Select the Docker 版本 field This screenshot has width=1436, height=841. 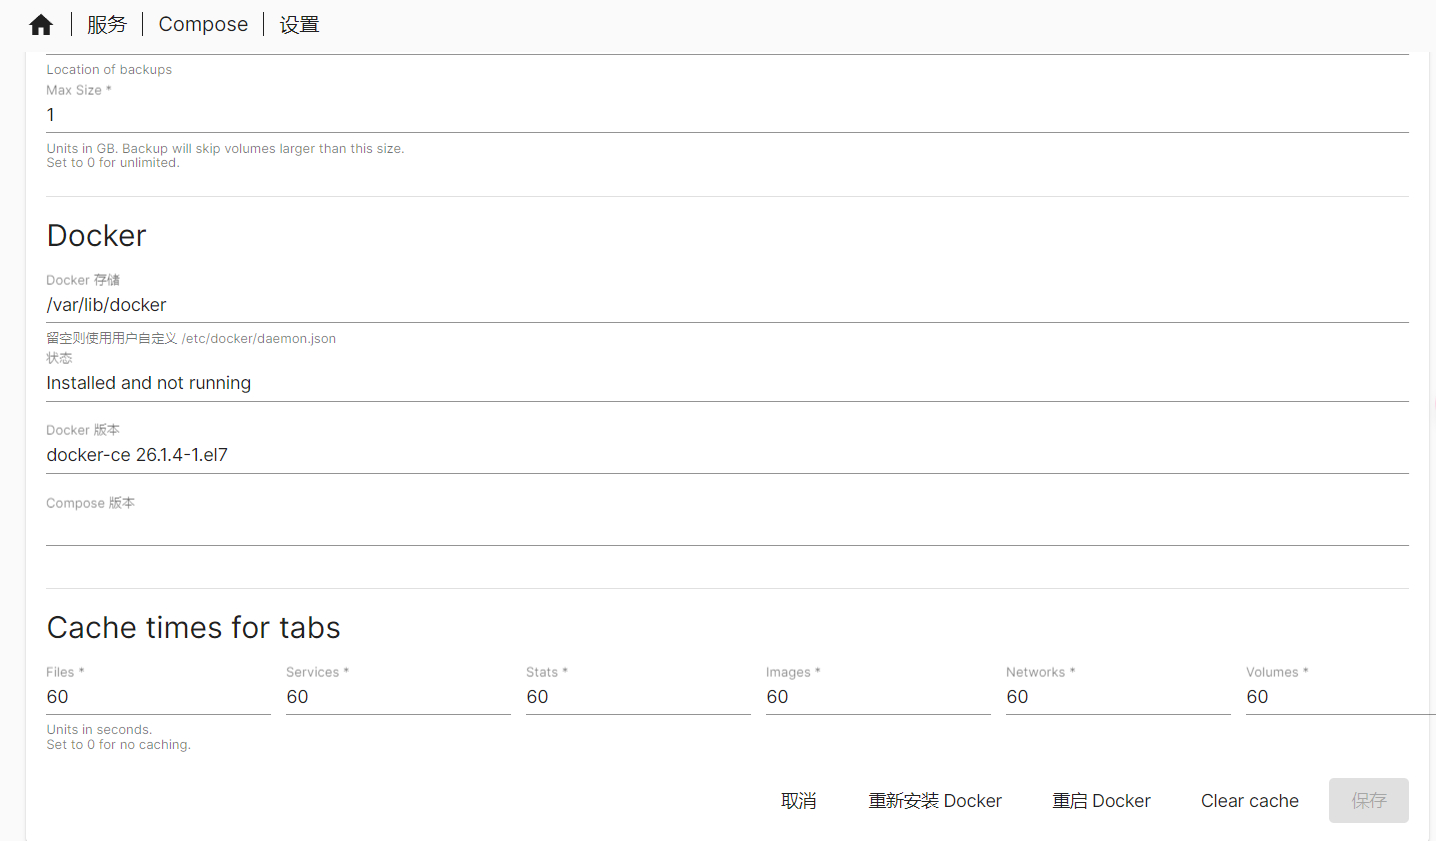tap(727, 455)
